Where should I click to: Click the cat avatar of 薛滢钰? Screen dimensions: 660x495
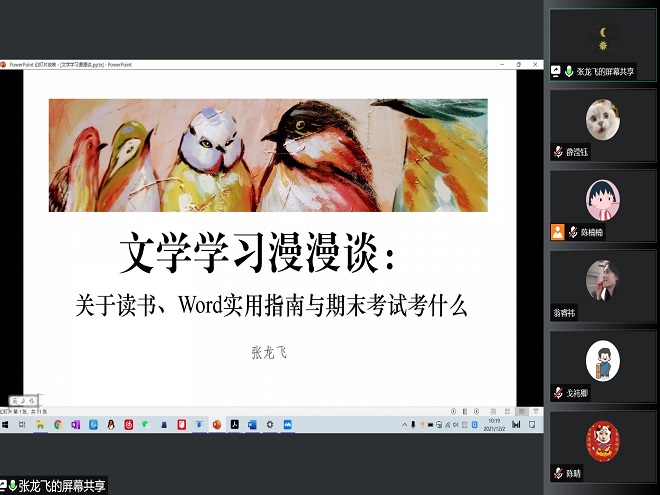(602, 119)
